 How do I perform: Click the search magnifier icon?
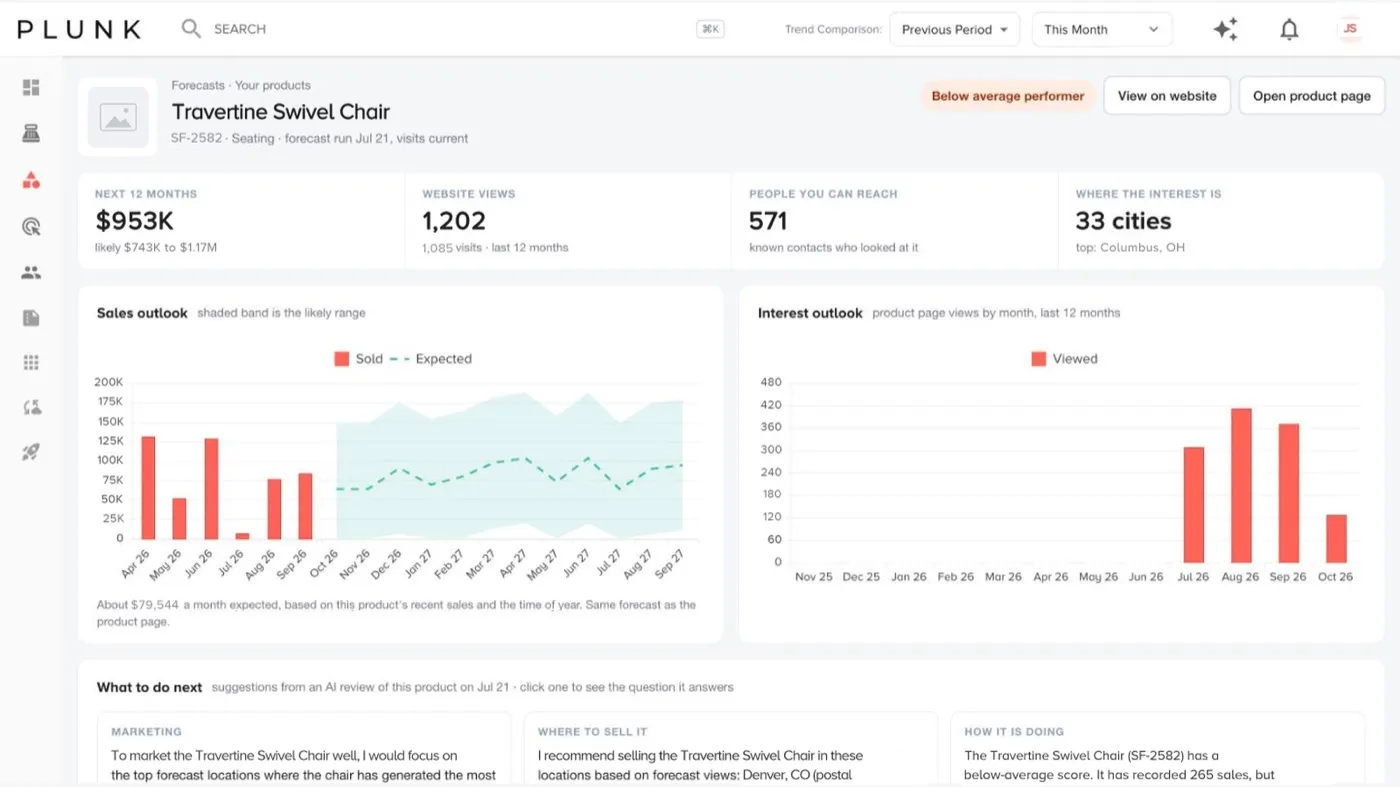point(191,29)
